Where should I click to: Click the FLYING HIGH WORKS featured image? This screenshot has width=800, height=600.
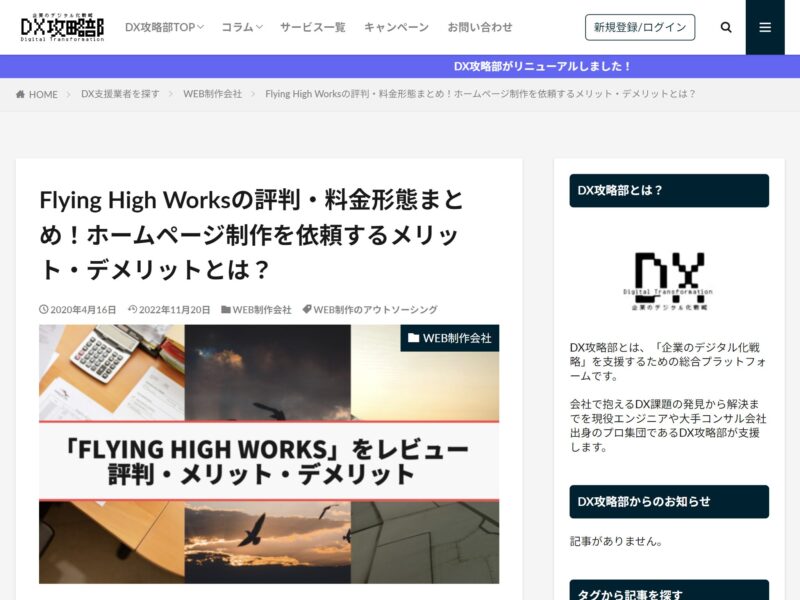pyautogui.click(x=269, y=454)
